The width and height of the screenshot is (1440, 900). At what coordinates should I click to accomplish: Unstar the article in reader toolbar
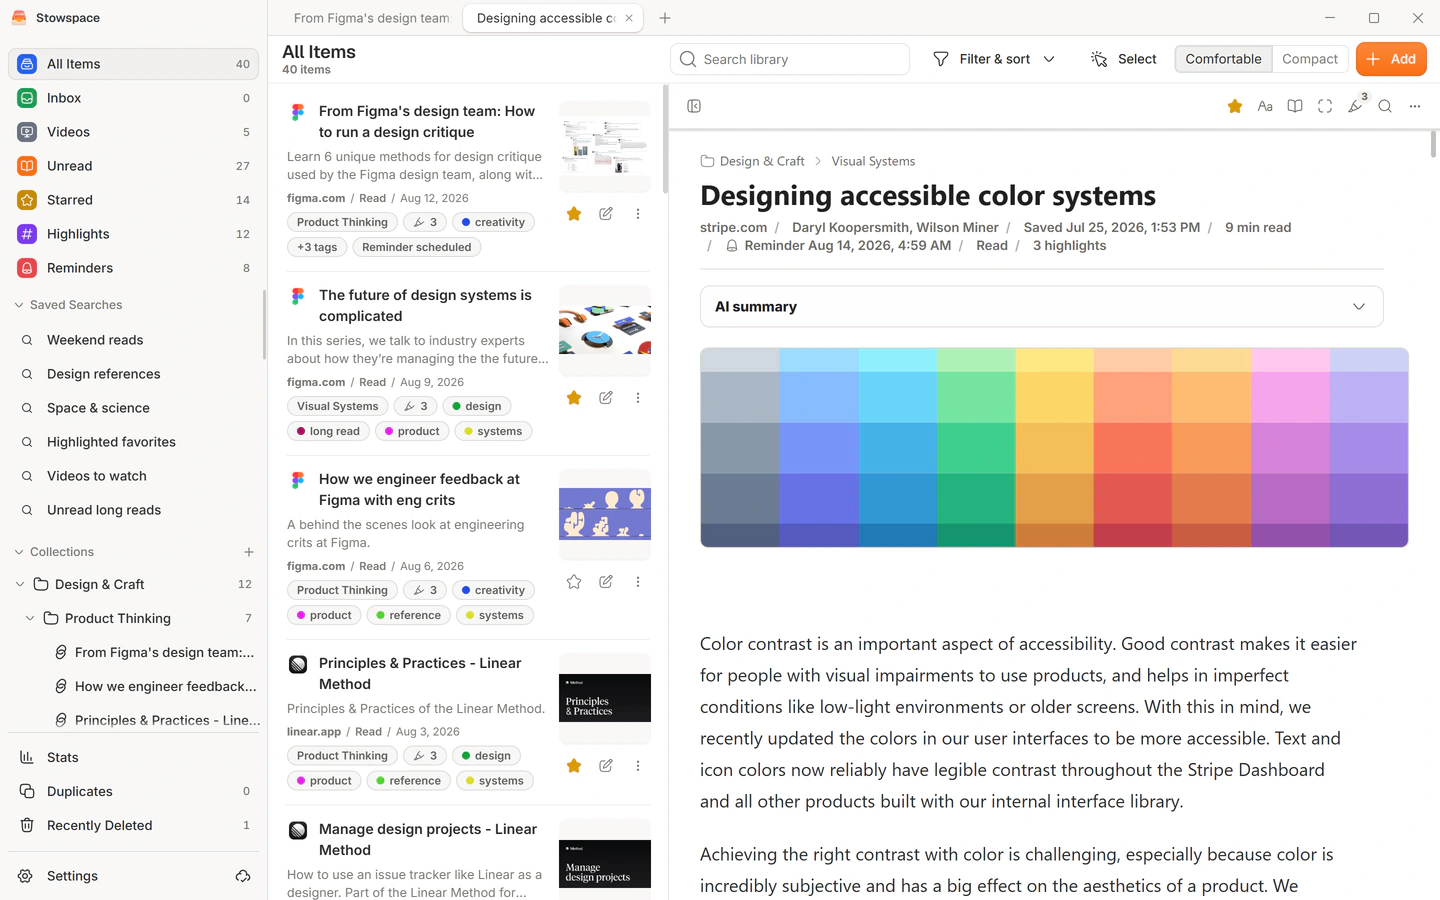[x=1235, y=106]
